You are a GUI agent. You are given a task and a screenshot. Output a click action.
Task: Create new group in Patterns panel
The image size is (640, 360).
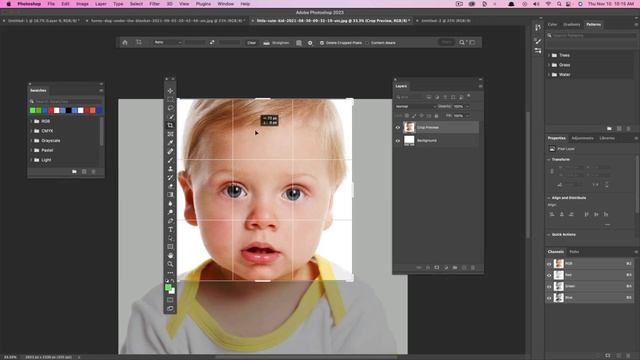(609, 129)
